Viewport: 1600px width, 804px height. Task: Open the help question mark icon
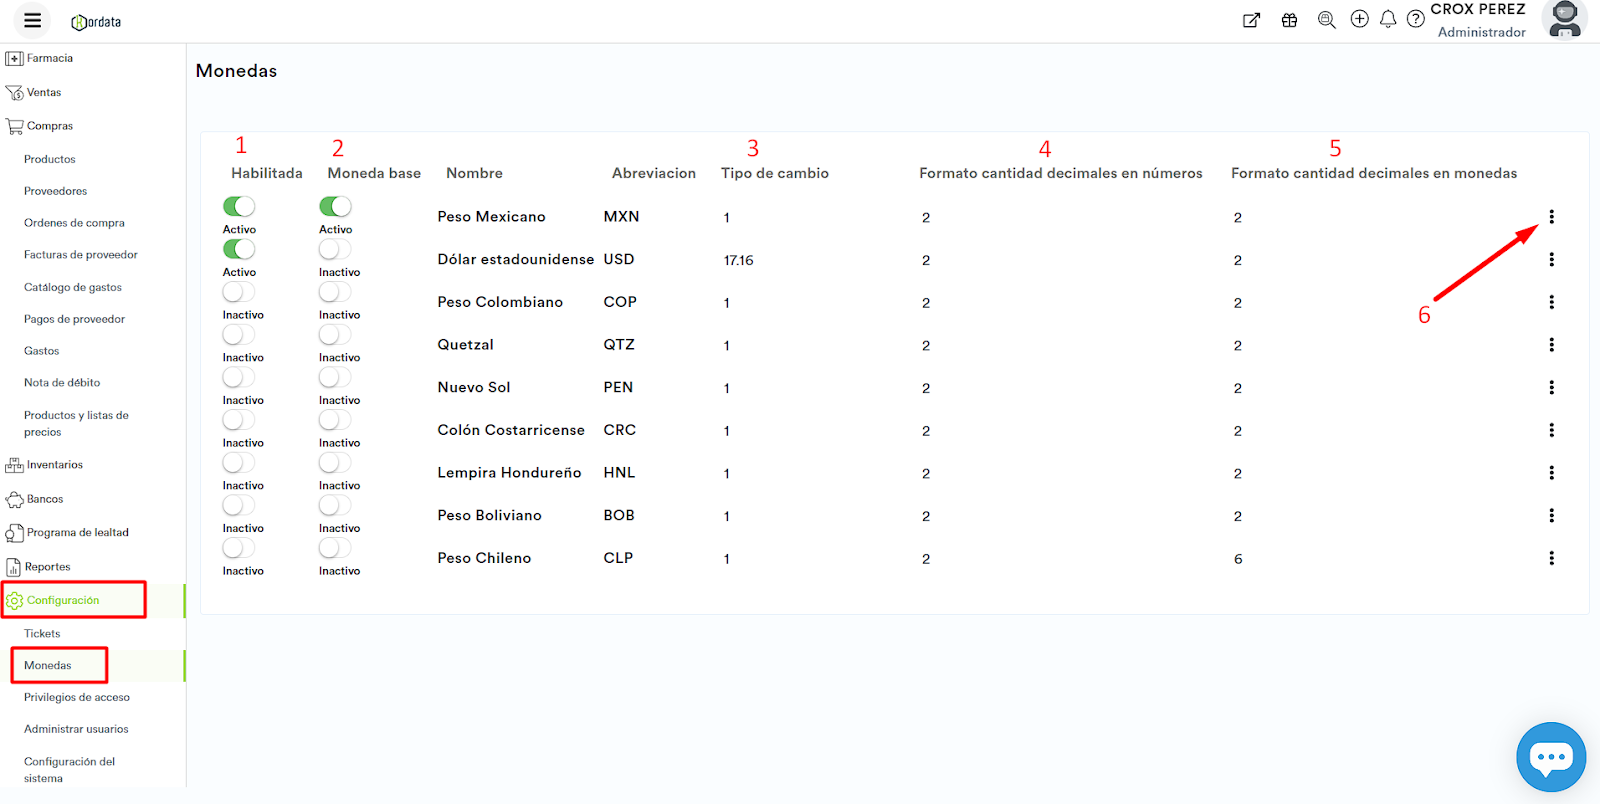click(x=1416, y=19)
